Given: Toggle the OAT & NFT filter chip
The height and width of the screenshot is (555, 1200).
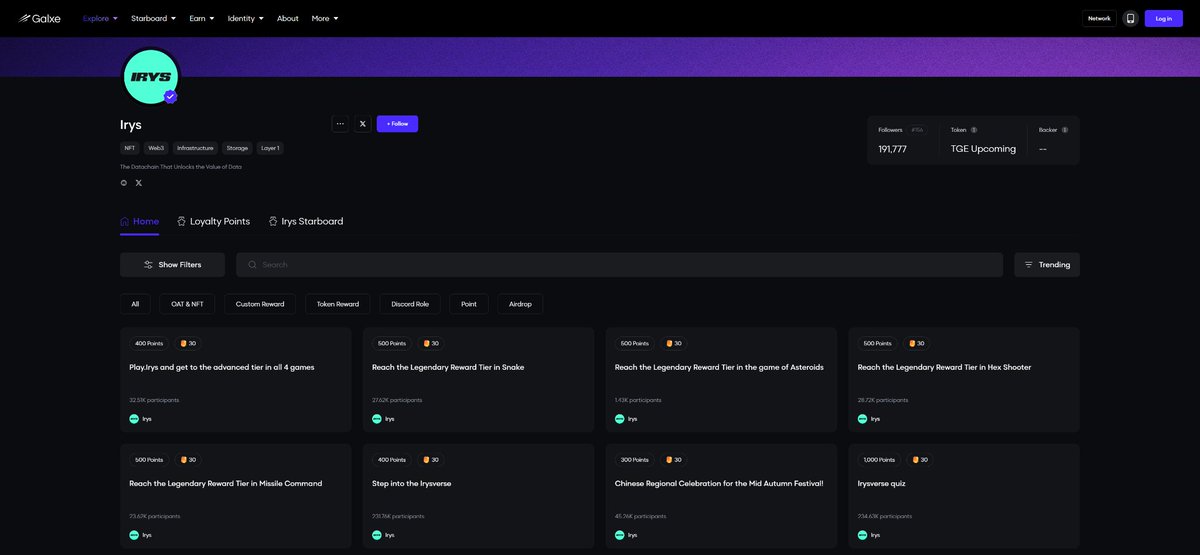Looking at the screenshot, I should (x=187, y=304).
